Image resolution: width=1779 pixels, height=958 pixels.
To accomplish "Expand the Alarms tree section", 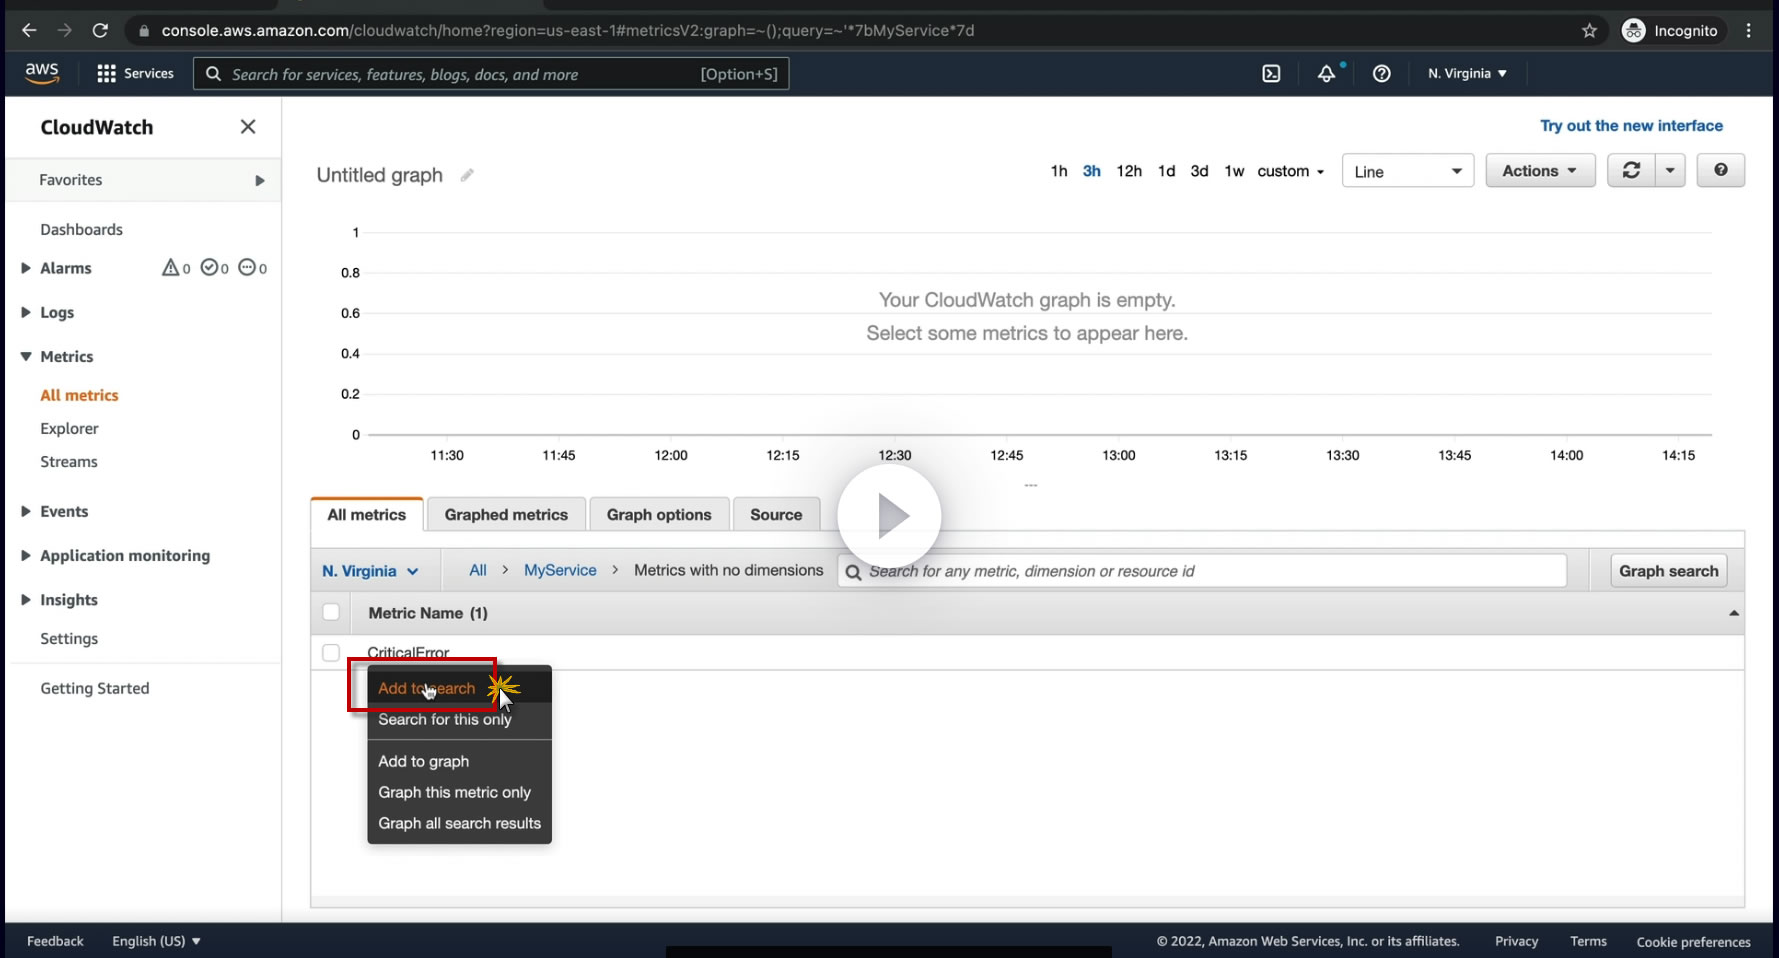I will [26, 268].
